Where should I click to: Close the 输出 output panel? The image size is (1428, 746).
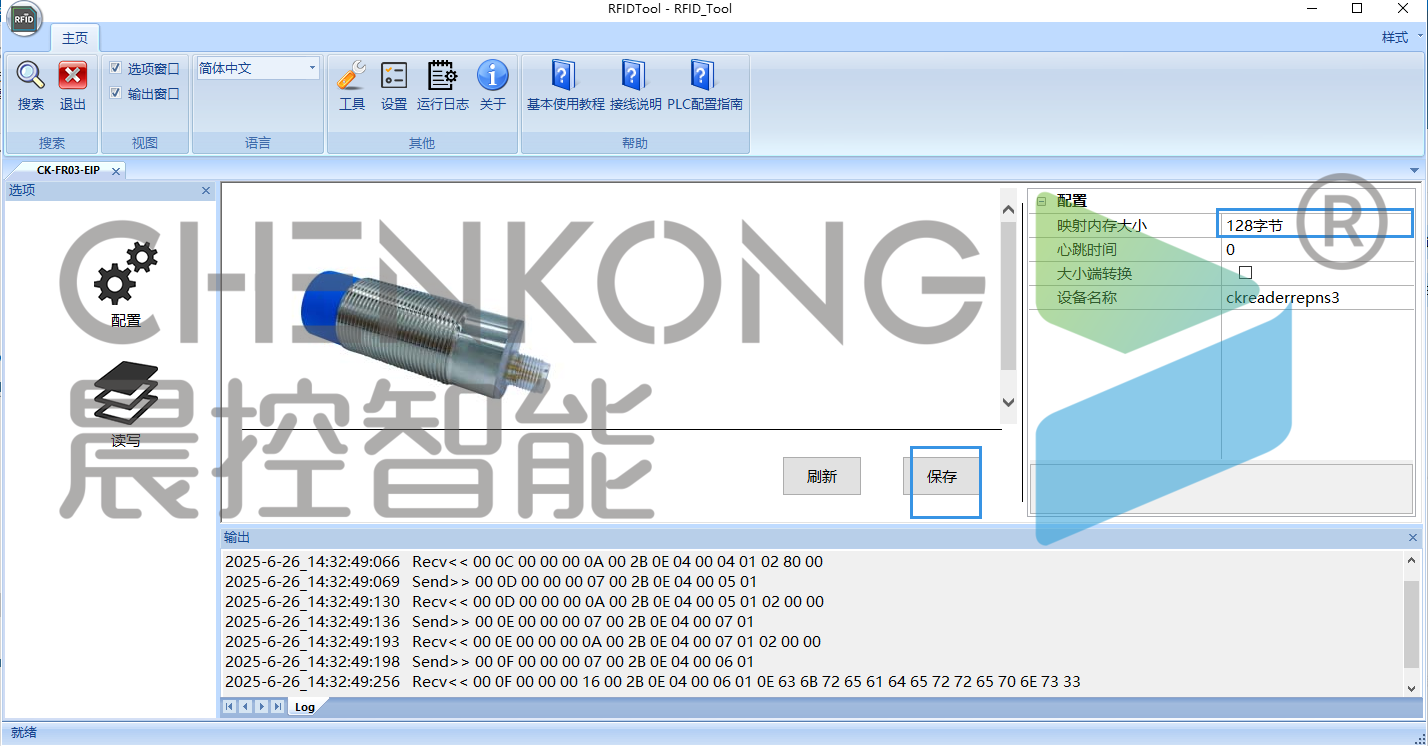(x=1413, y=538)
